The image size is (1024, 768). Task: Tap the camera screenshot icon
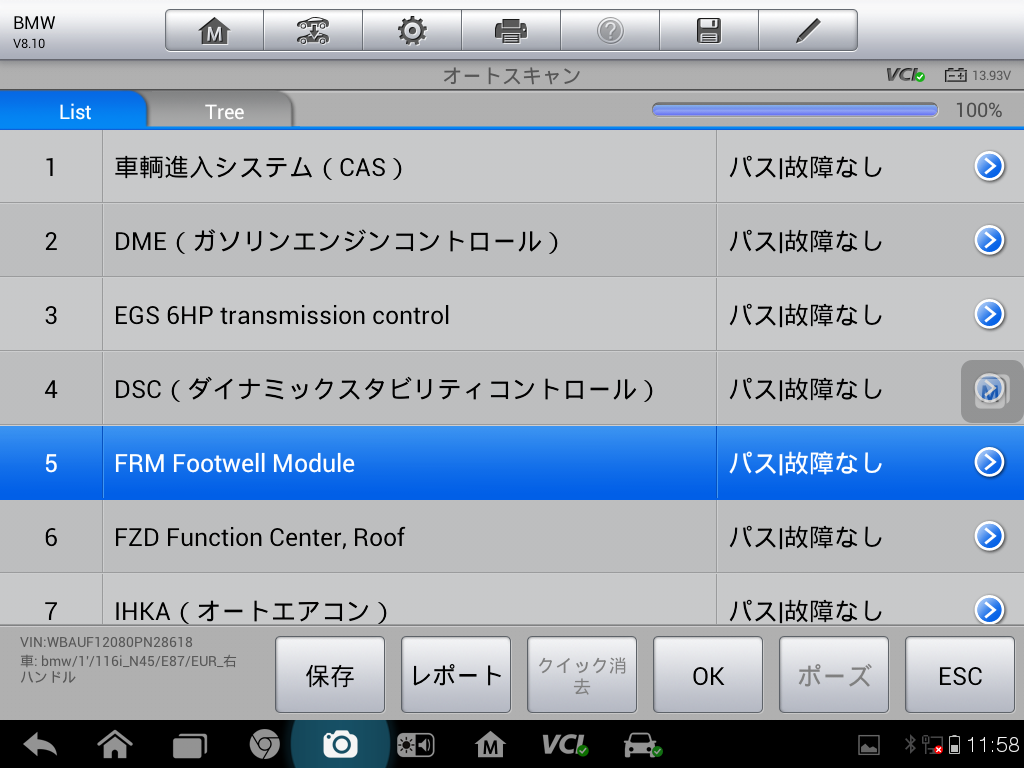click(x=340, y=744)
